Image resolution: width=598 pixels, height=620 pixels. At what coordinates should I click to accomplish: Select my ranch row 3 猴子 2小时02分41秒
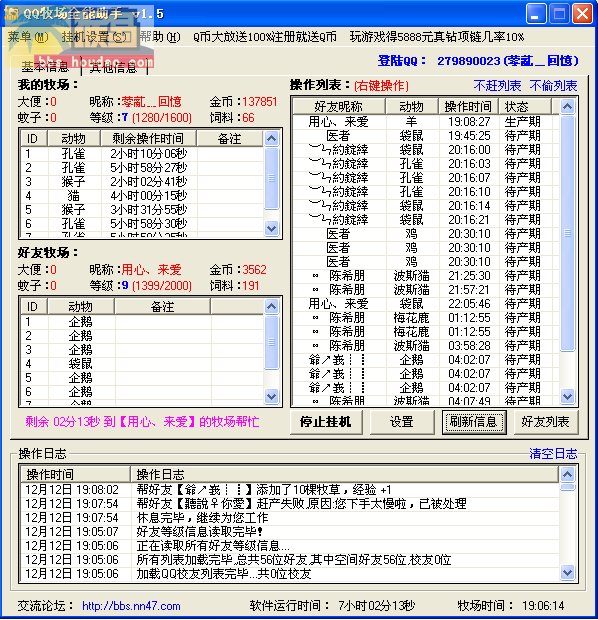pyautogui.click(x=142, y=181)
